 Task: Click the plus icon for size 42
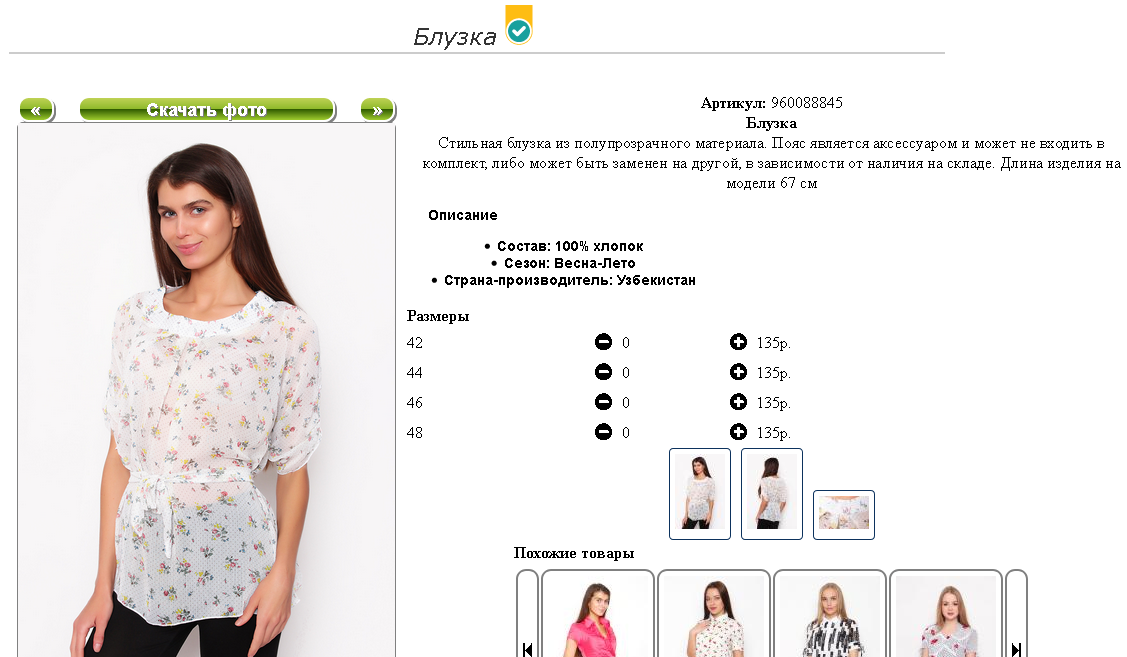click(738, 342)
